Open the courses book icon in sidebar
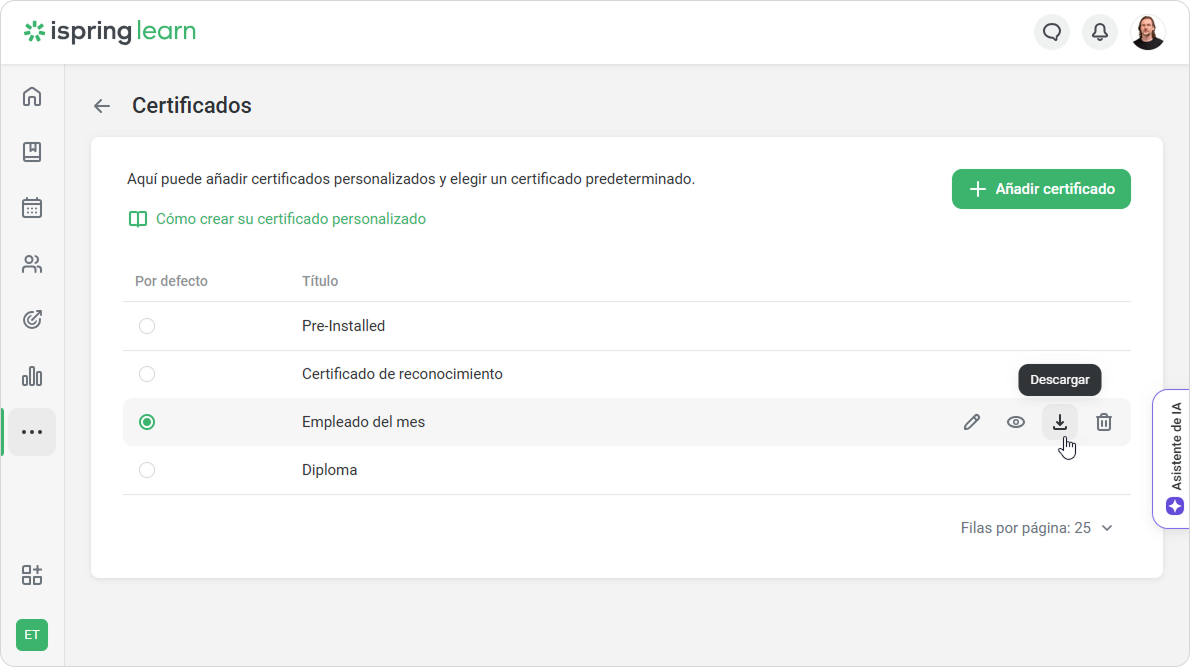The width and height of the screenshot is (1190, 667). pos(32,152)
